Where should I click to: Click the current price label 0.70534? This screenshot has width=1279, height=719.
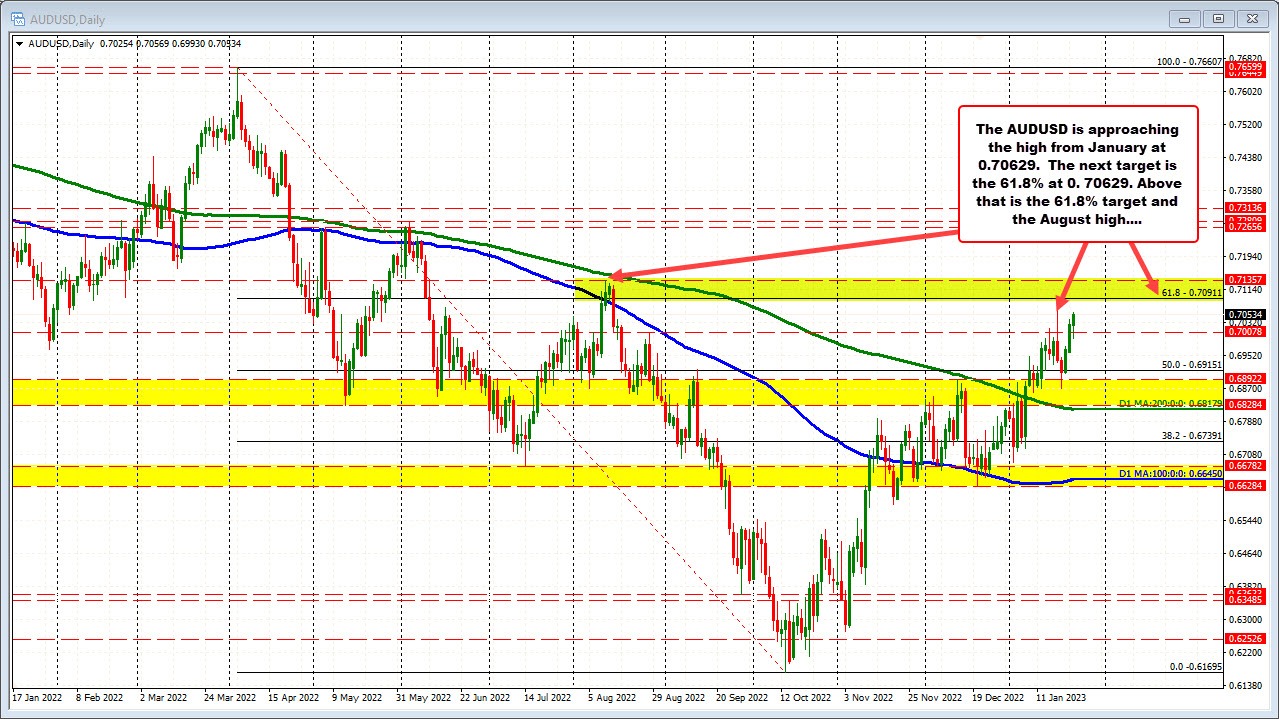coord(1246,316)
